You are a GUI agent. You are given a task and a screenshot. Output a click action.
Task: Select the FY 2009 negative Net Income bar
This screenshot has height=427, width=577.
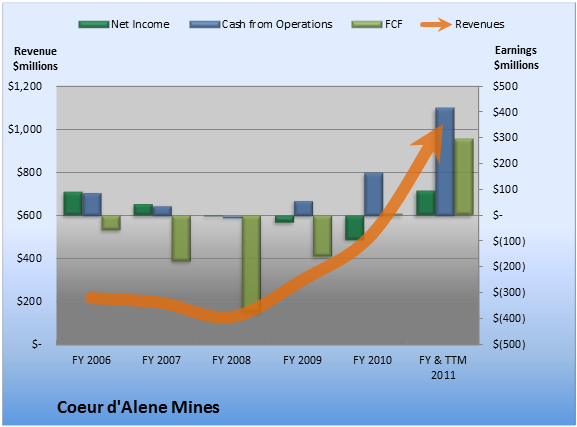click(x=284, y=219)
